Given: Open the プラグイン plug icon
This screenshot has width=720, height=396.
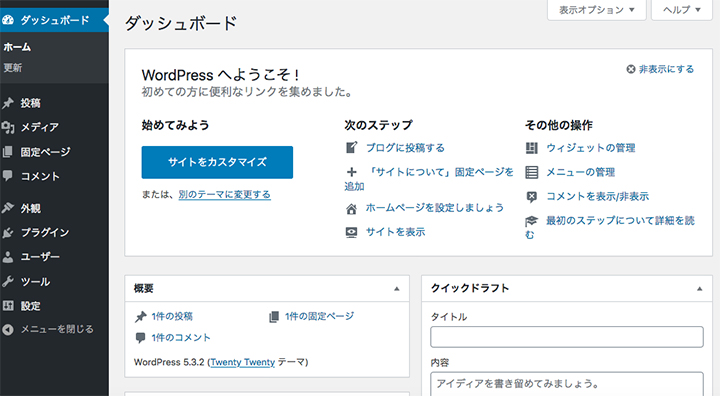Looking at the screenshot, I should pos(8,232).
